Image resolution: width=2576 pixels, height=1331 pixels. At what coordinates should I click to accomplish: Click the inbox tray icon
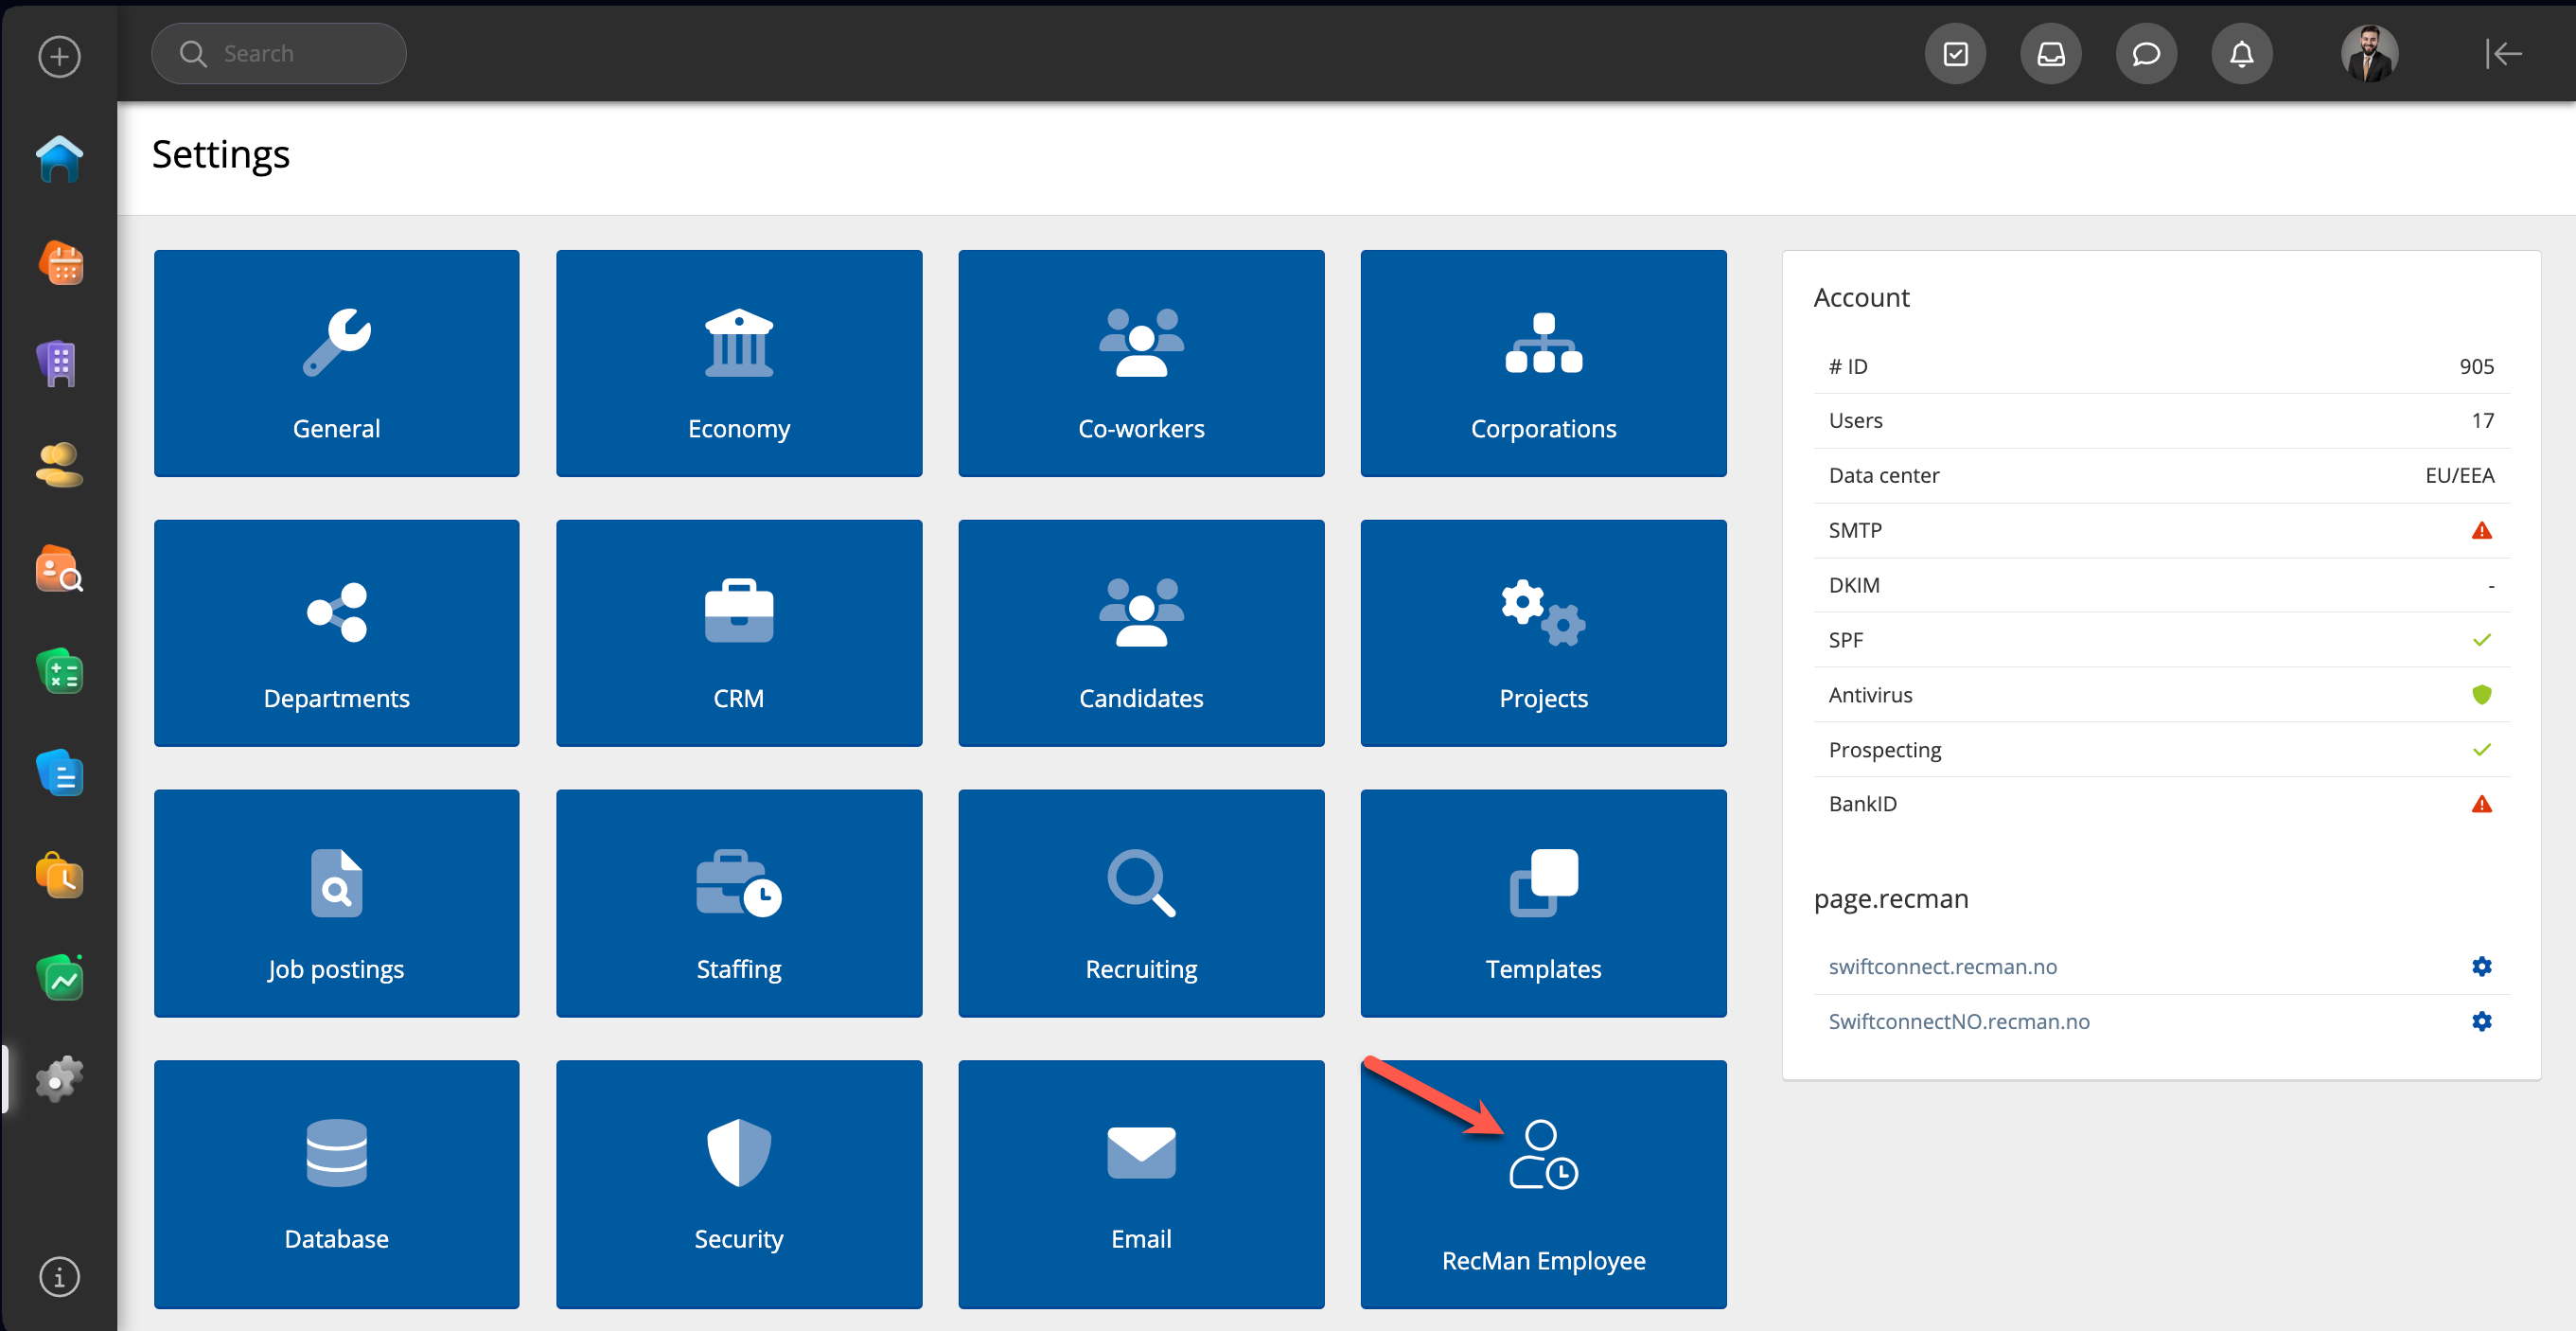tap(2050, 54)
